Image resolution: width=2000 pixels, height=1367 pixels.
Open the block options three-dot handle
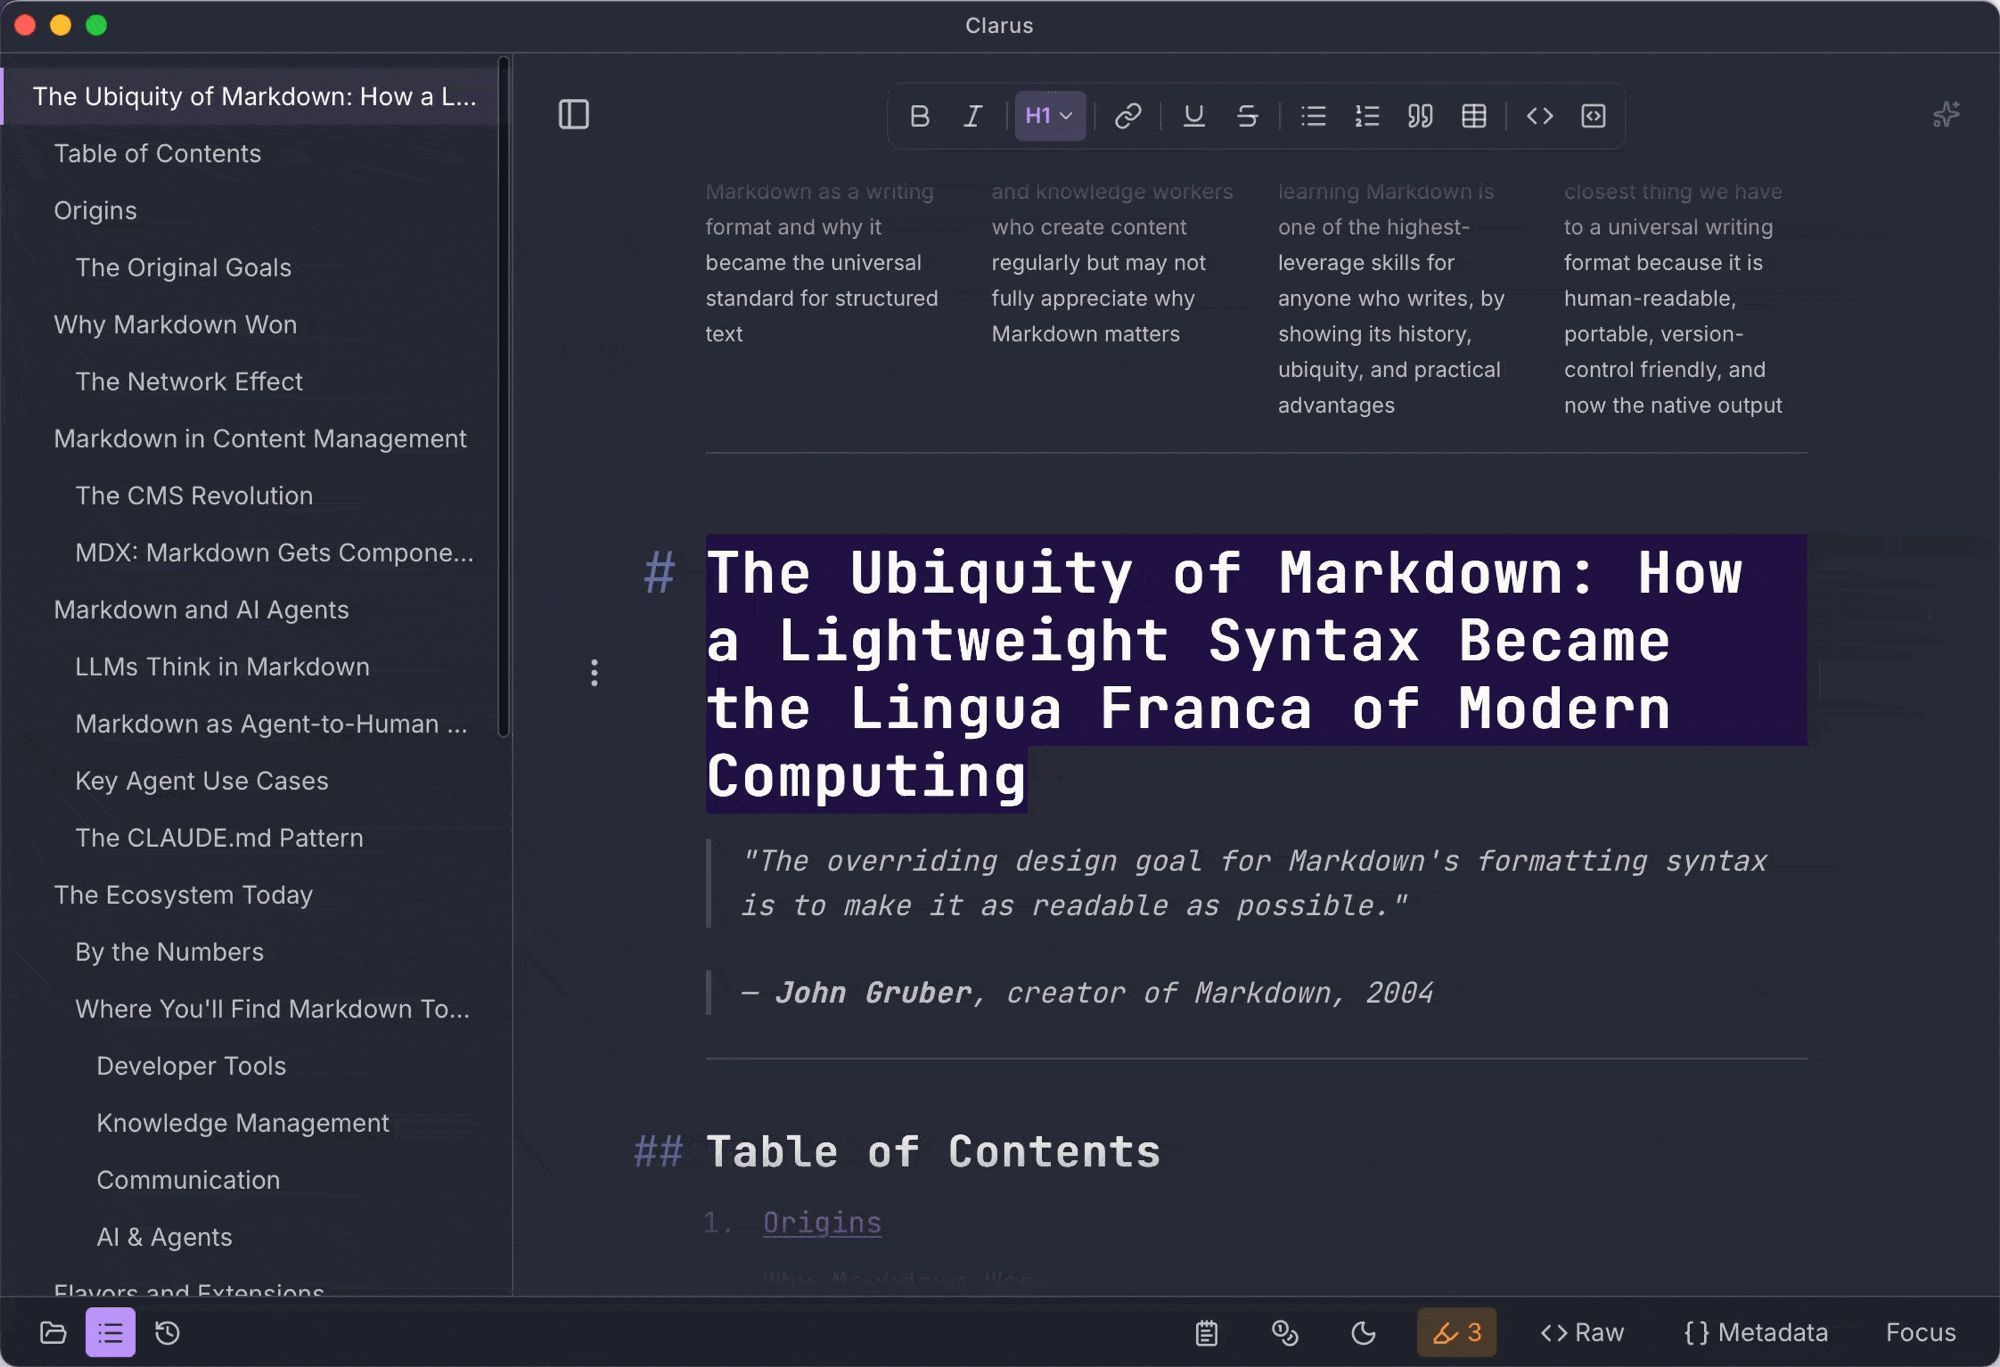tap(594, 672)
